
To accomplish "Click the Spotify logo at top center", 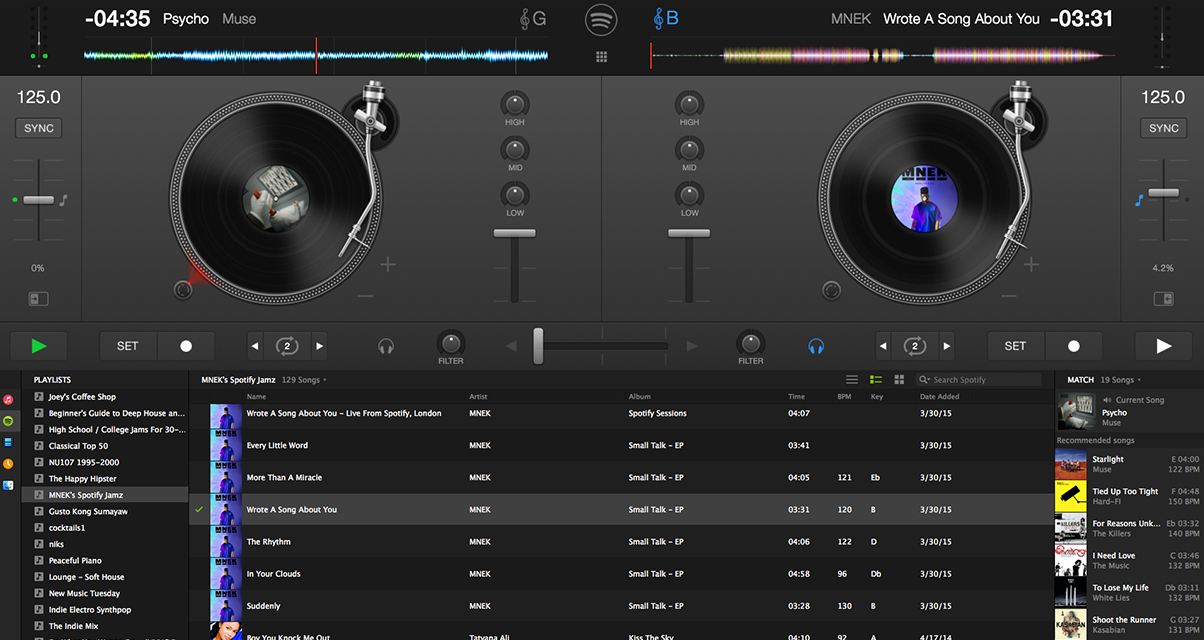I will [601, 19].
